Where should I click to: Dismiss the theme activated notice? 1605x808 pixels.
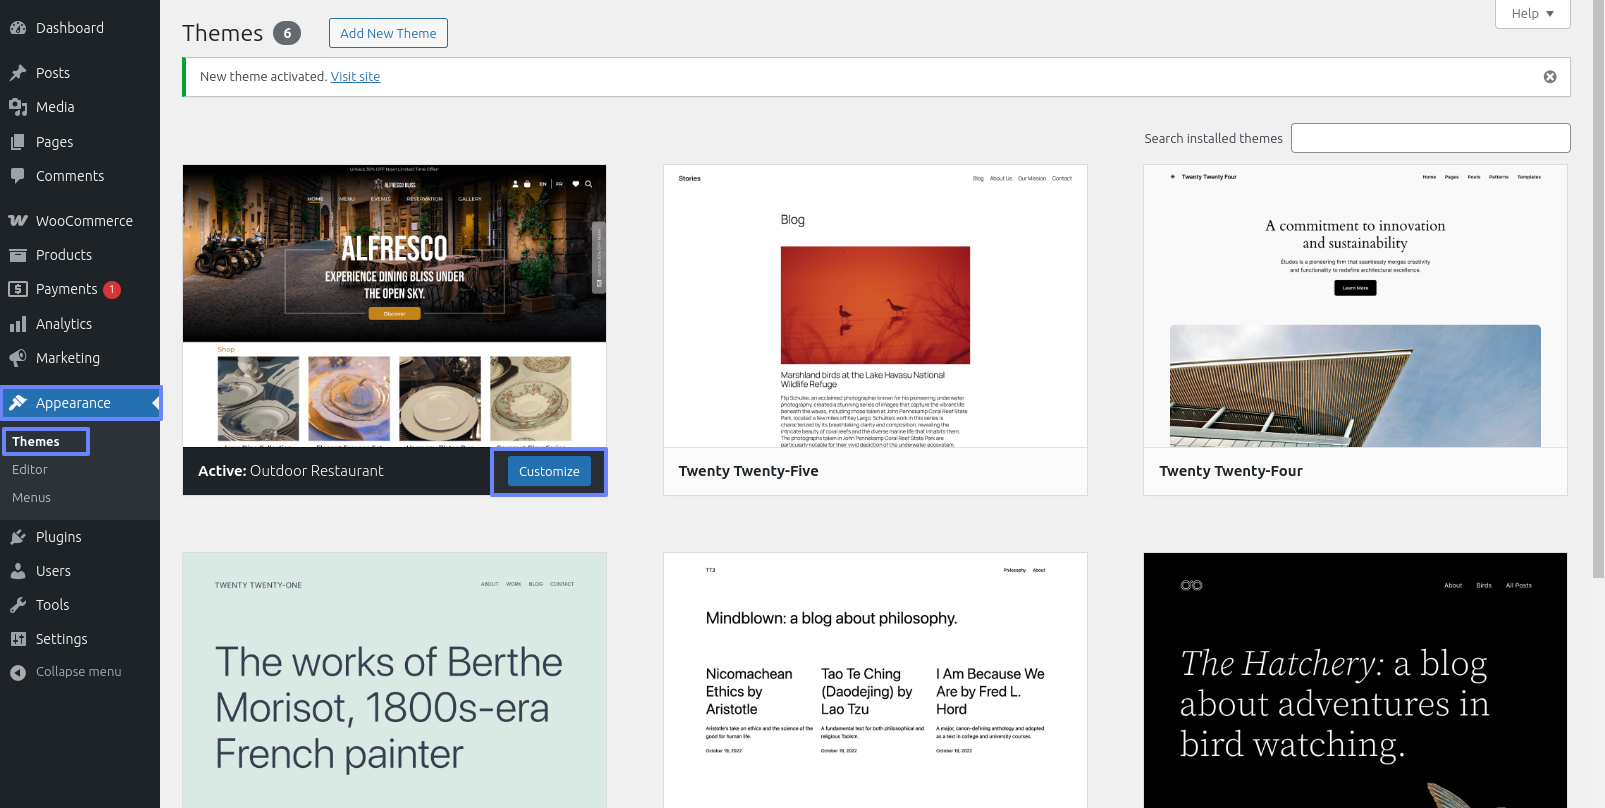[x=1550, y=77]
